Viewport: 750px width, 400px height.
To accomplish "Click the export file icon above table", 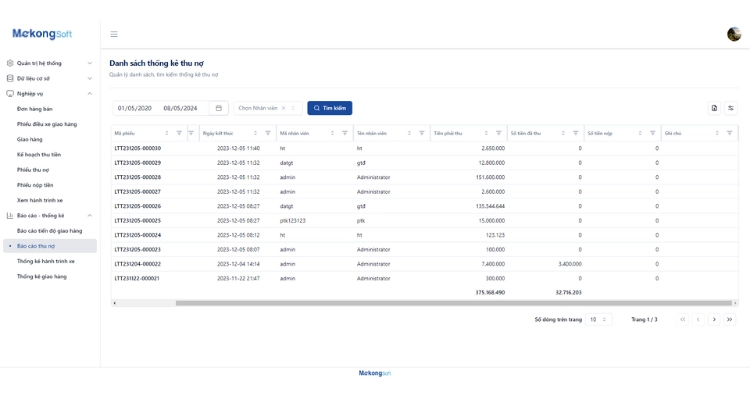I will 714,108.
